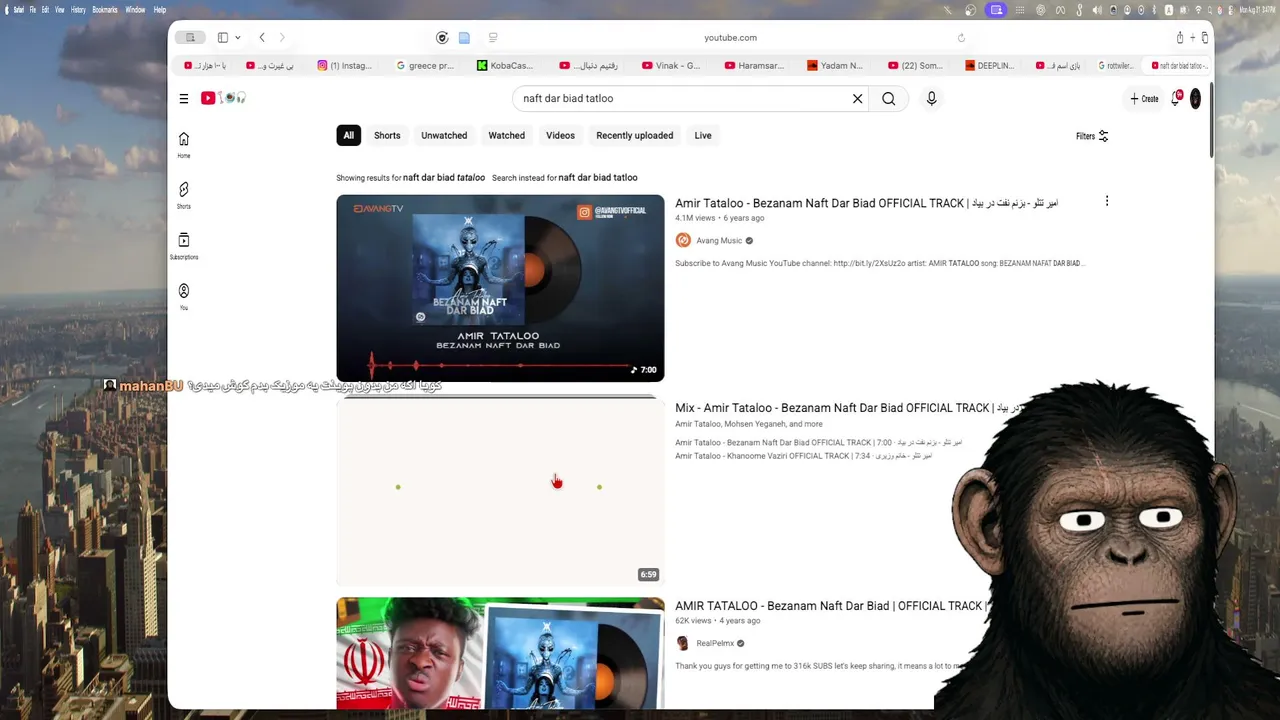Open the Create menu
The width and height of the screenshot is (1280, 720).
point(1144,98)
